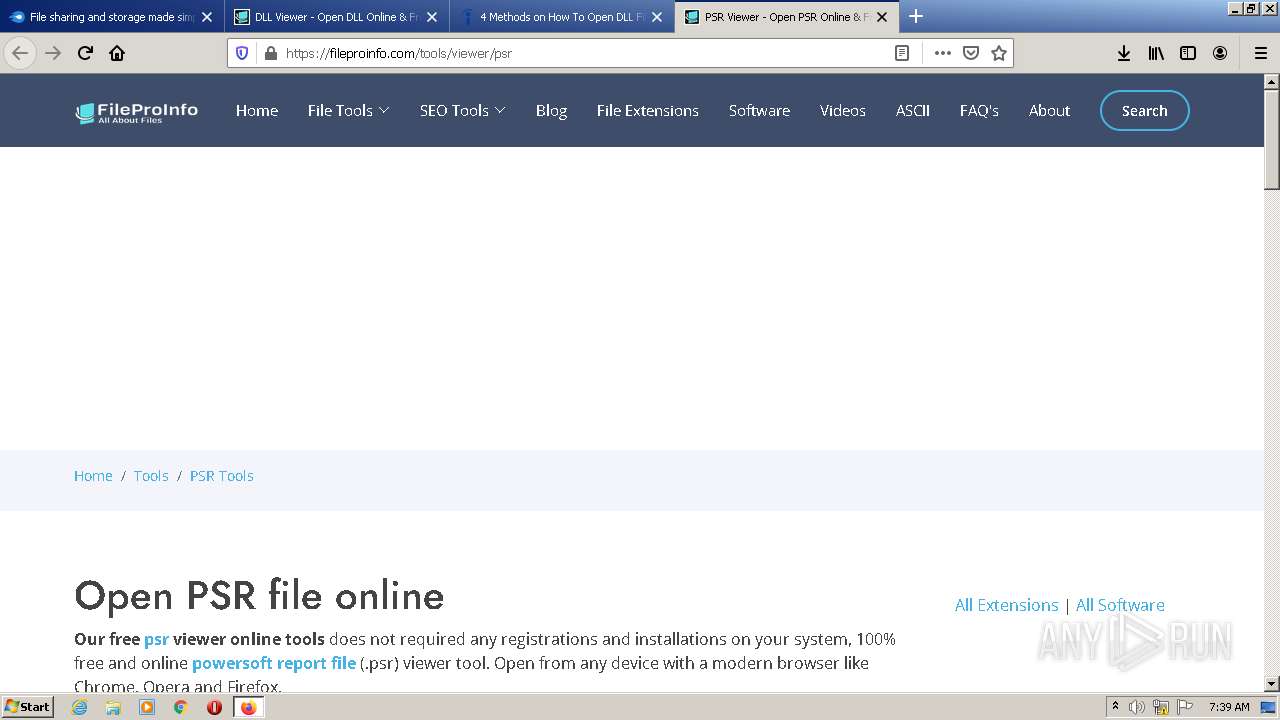The width and height of the screenshot is (1280, 720).
Task: Open All Extensions link
Action: coord(1006,605)
